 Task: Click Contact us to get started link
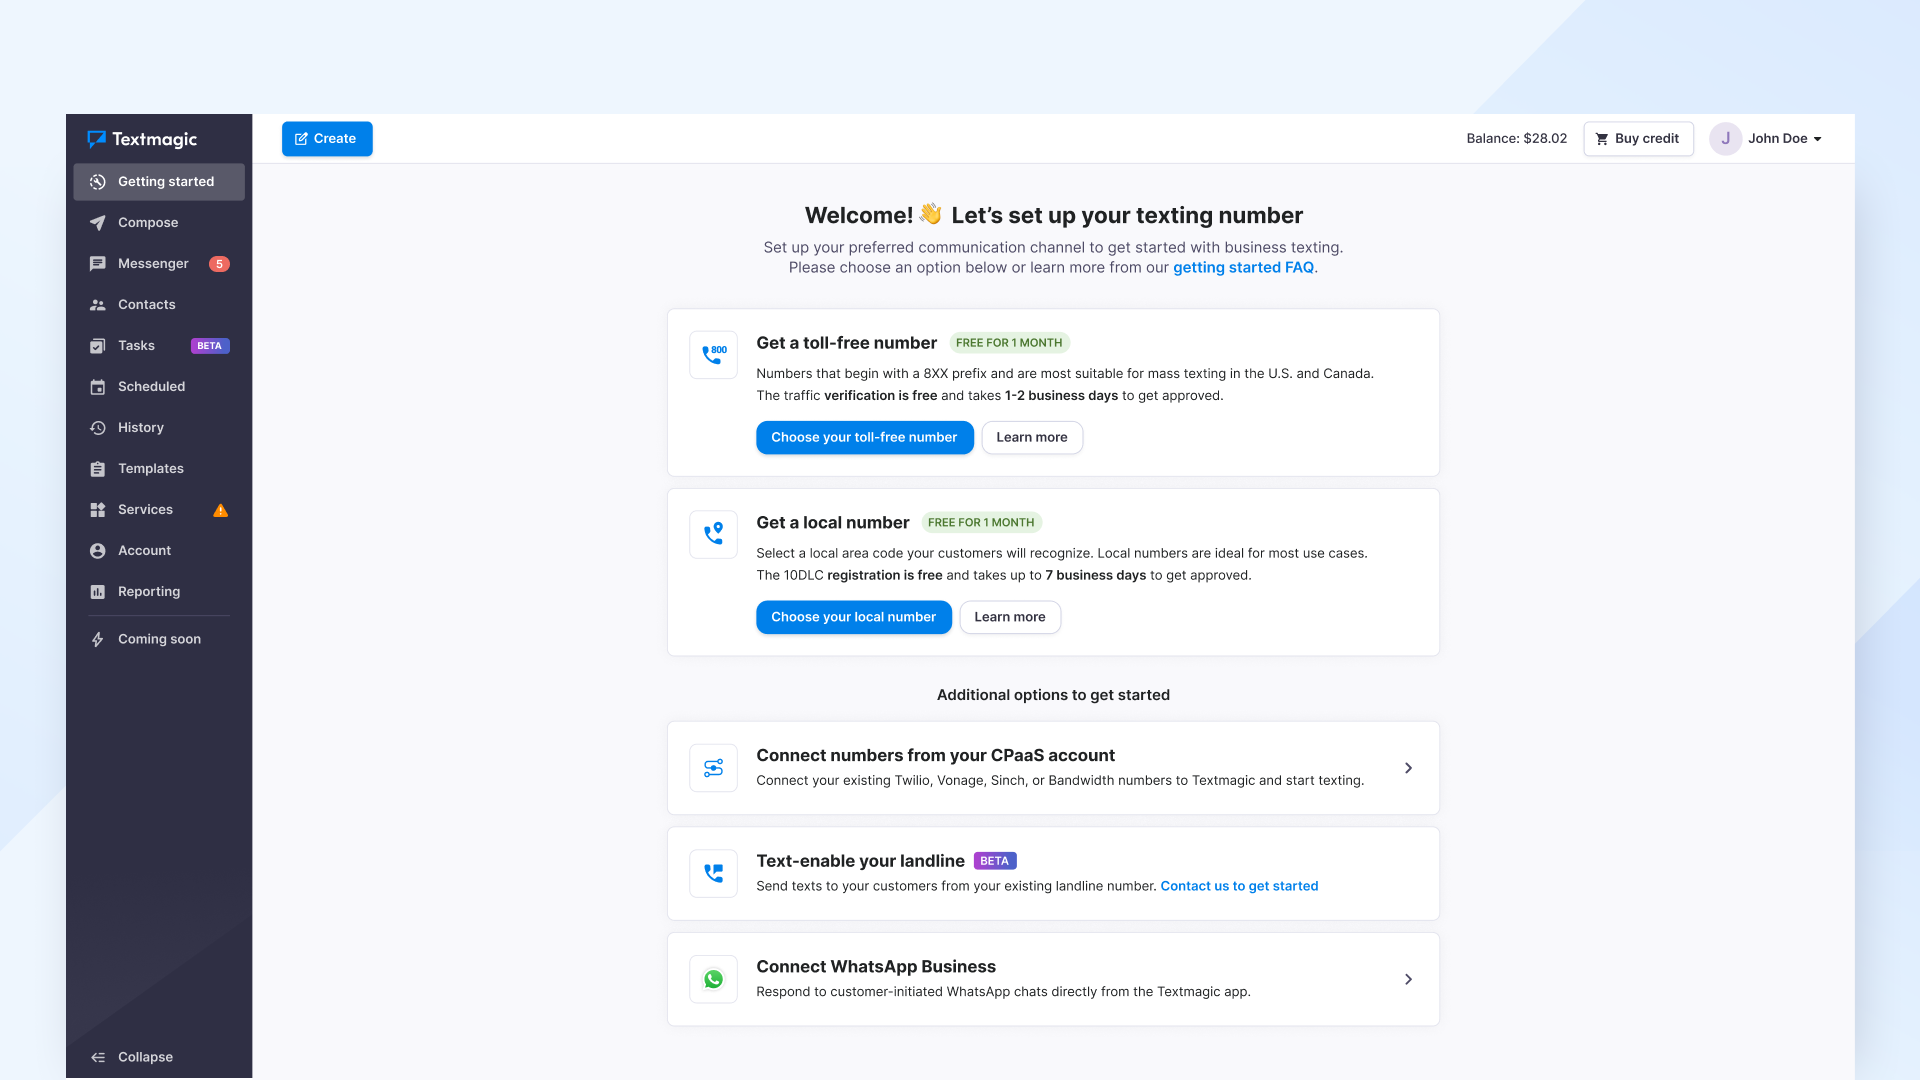1239,886
